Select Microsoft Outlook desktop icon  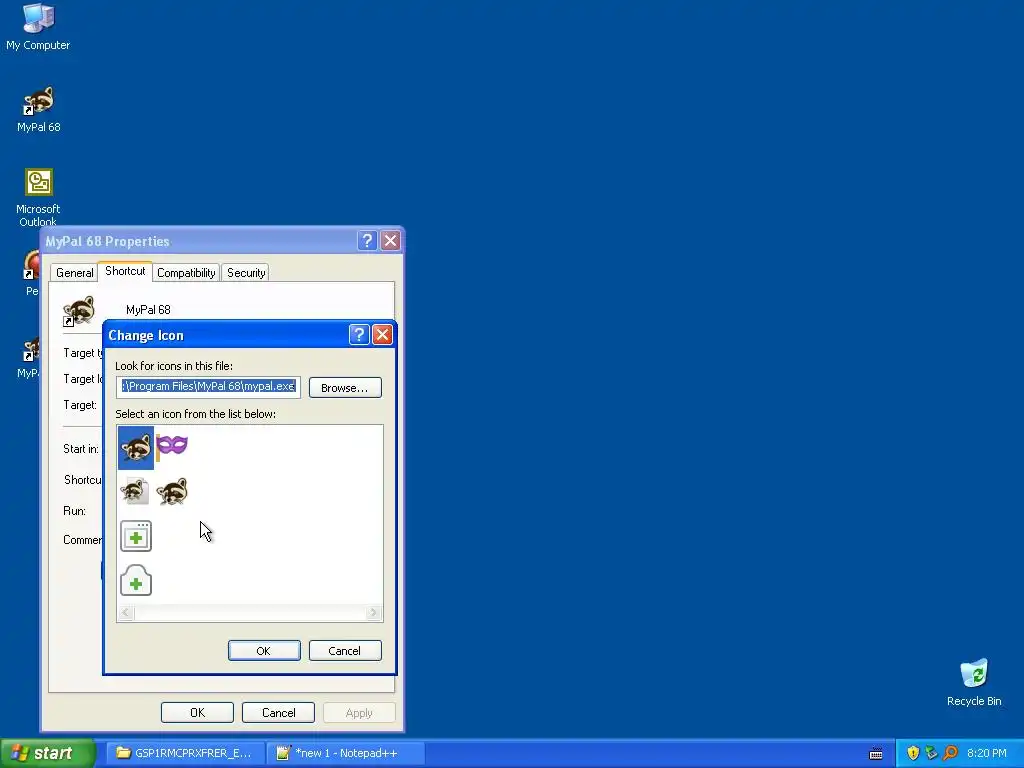pos(38,196)
